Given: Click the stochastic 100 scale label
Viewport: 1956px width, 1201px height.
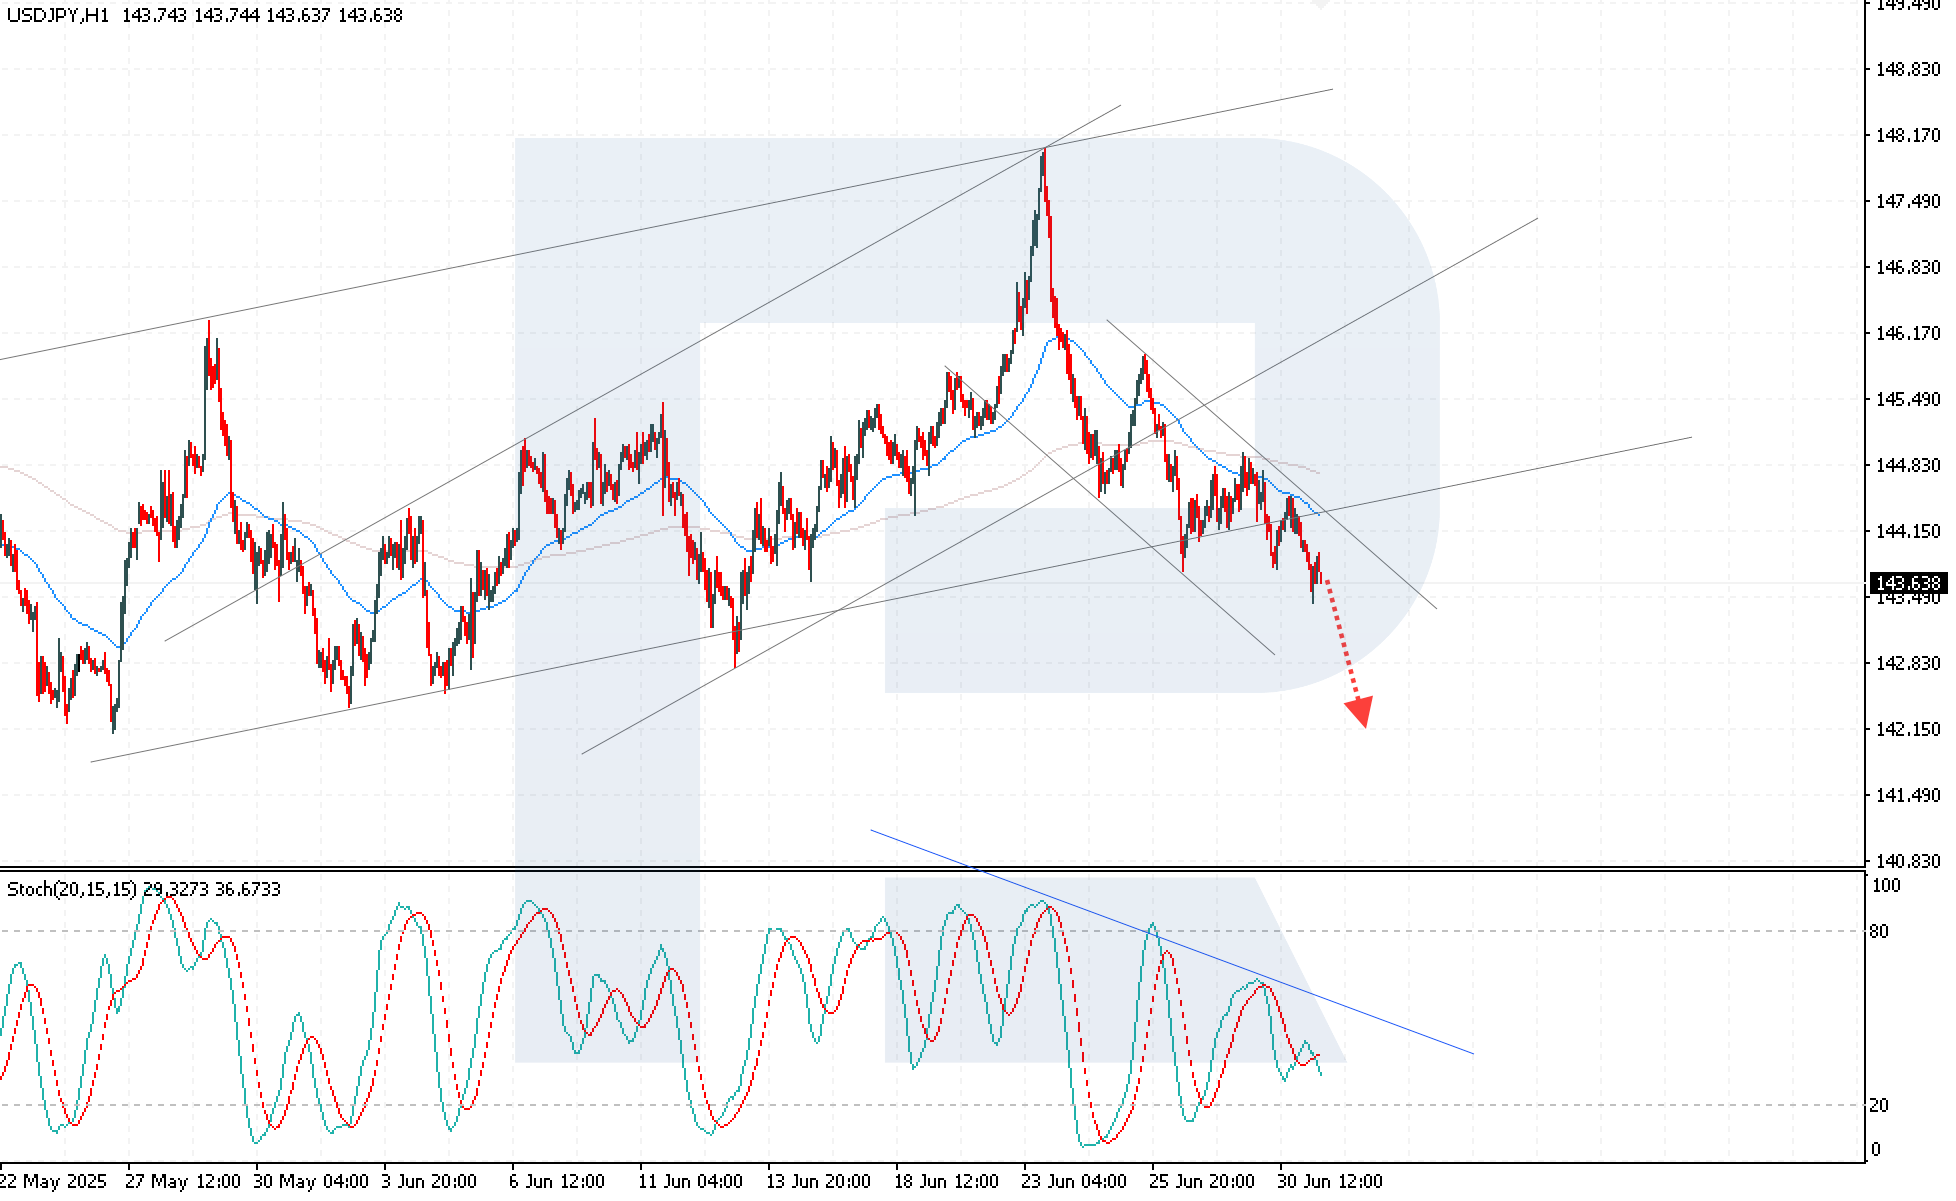Looking at the screenshot, I should click(1885, 886).
